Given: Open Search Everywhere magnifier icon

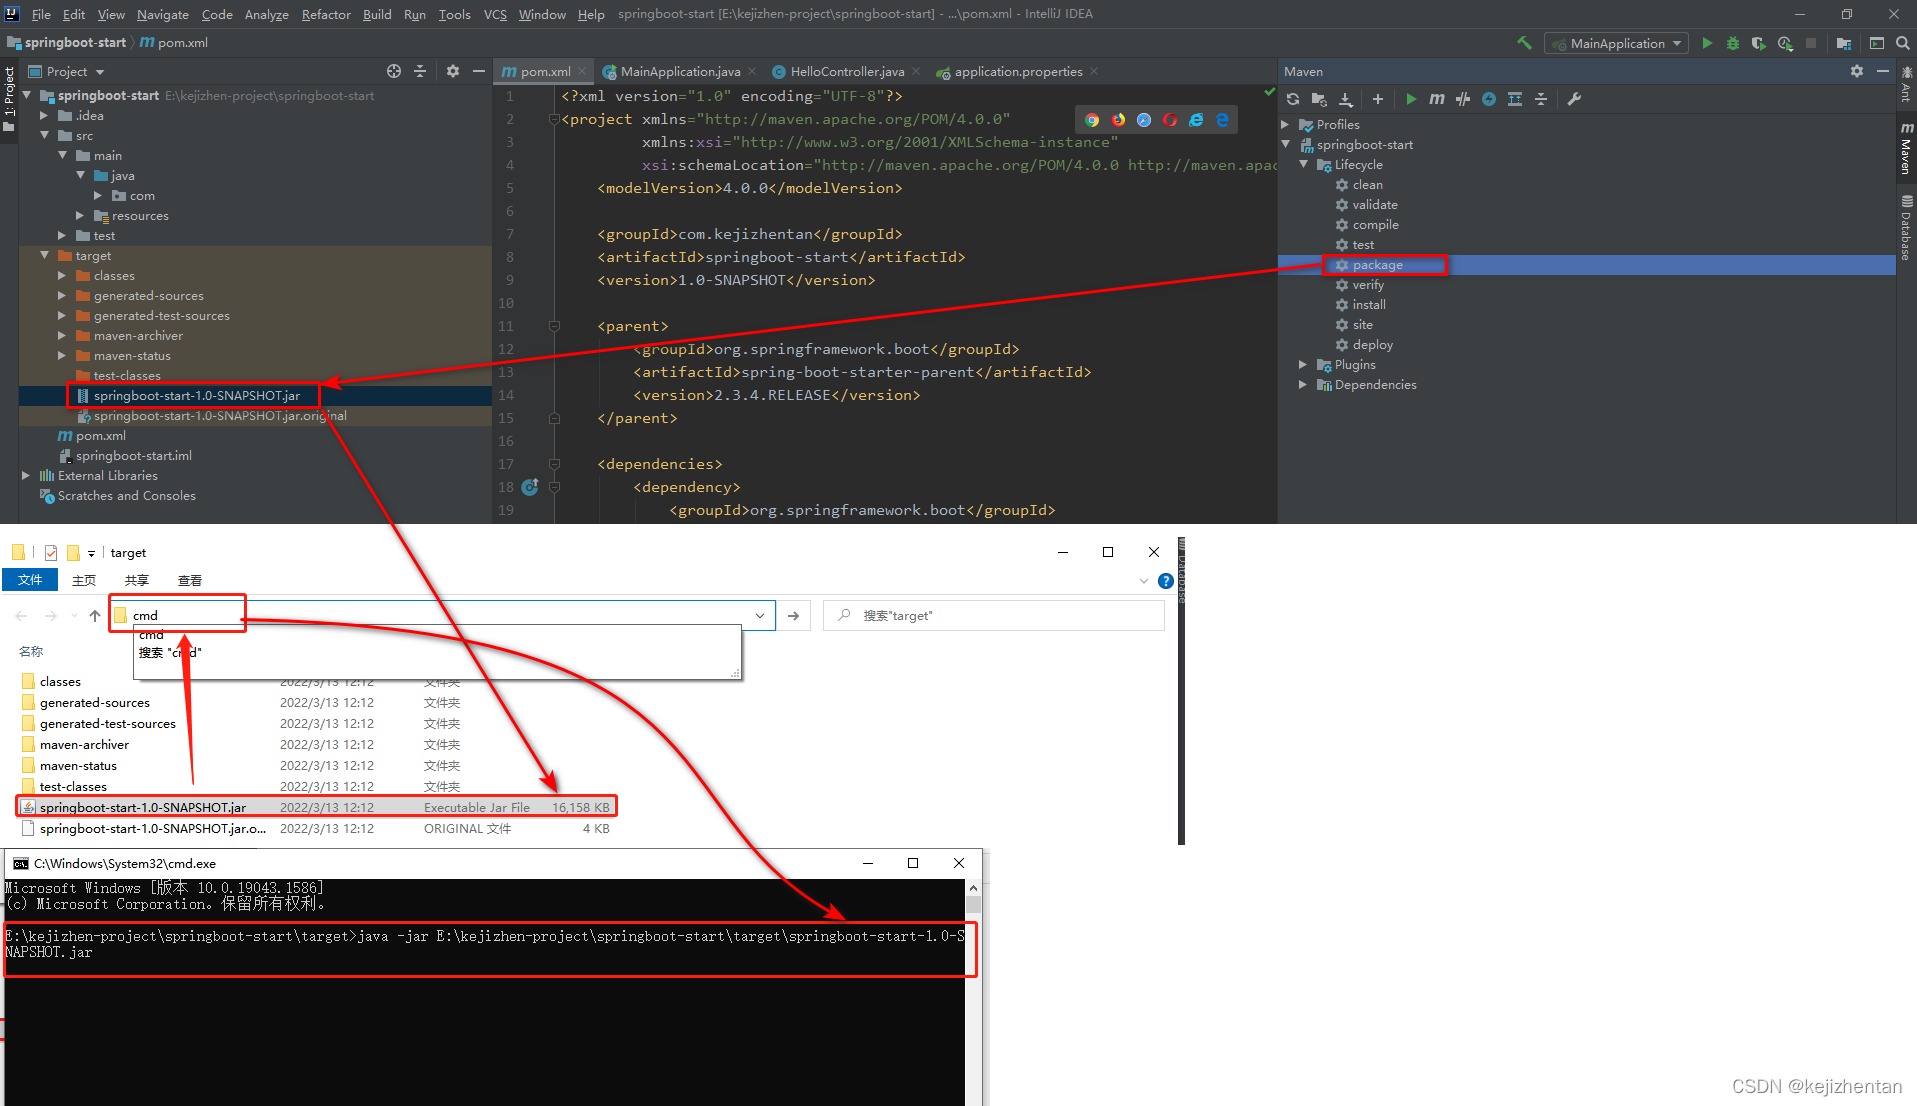Looking at the screenshot, I should point(1903,43).
